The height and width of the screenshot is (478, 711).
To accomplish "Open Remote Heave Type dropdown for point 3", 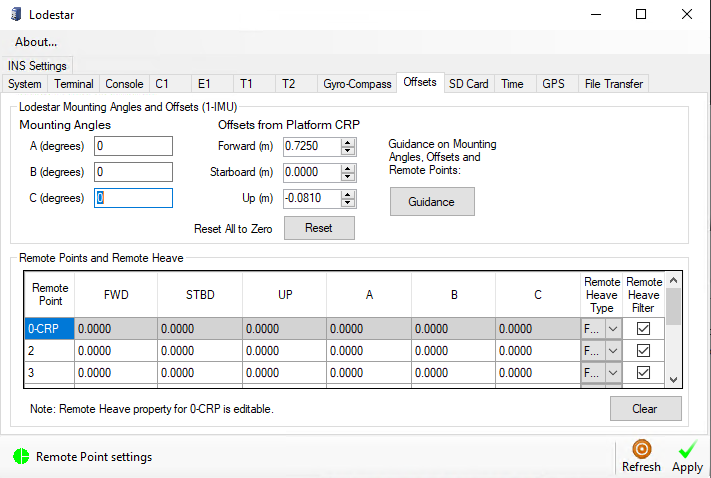I will click(x=610, y=372).
